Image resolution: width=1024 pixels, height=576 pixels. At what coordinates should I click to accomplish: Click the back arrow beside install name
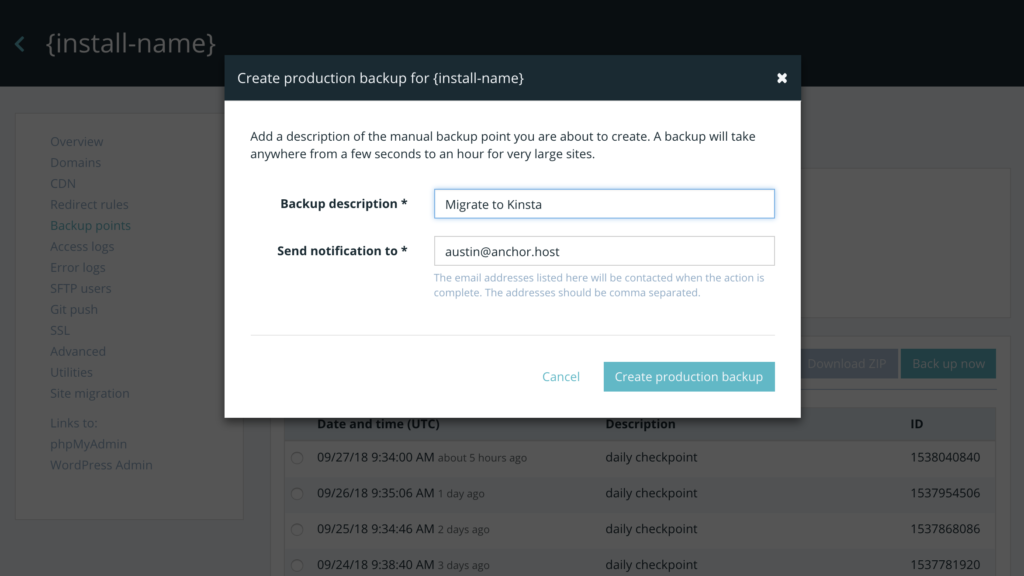pos(19,44)
